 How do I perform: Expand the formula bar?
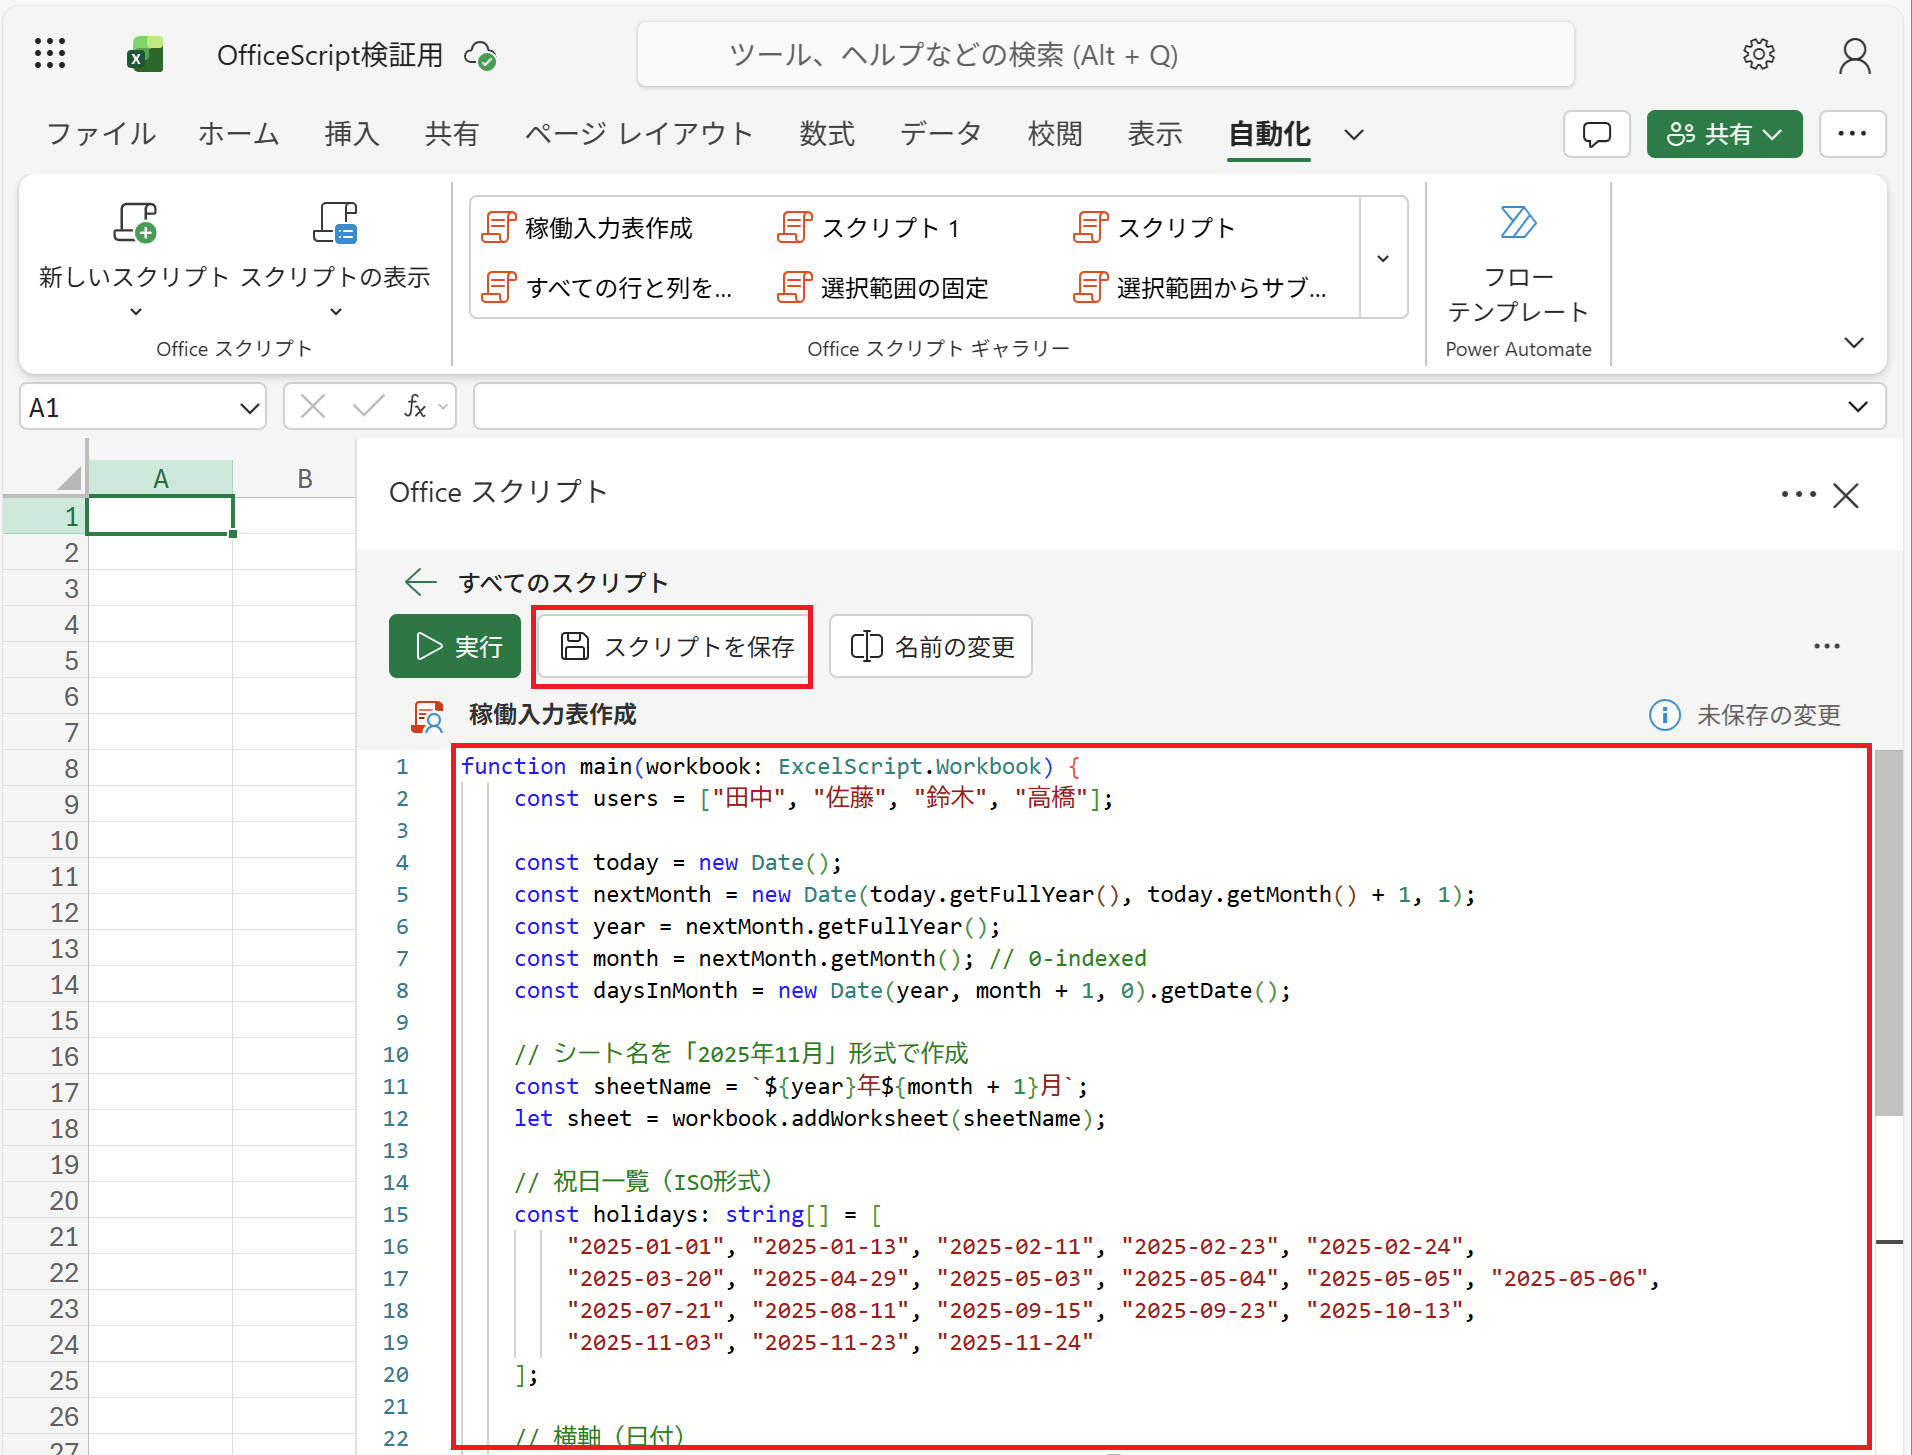1857,406
